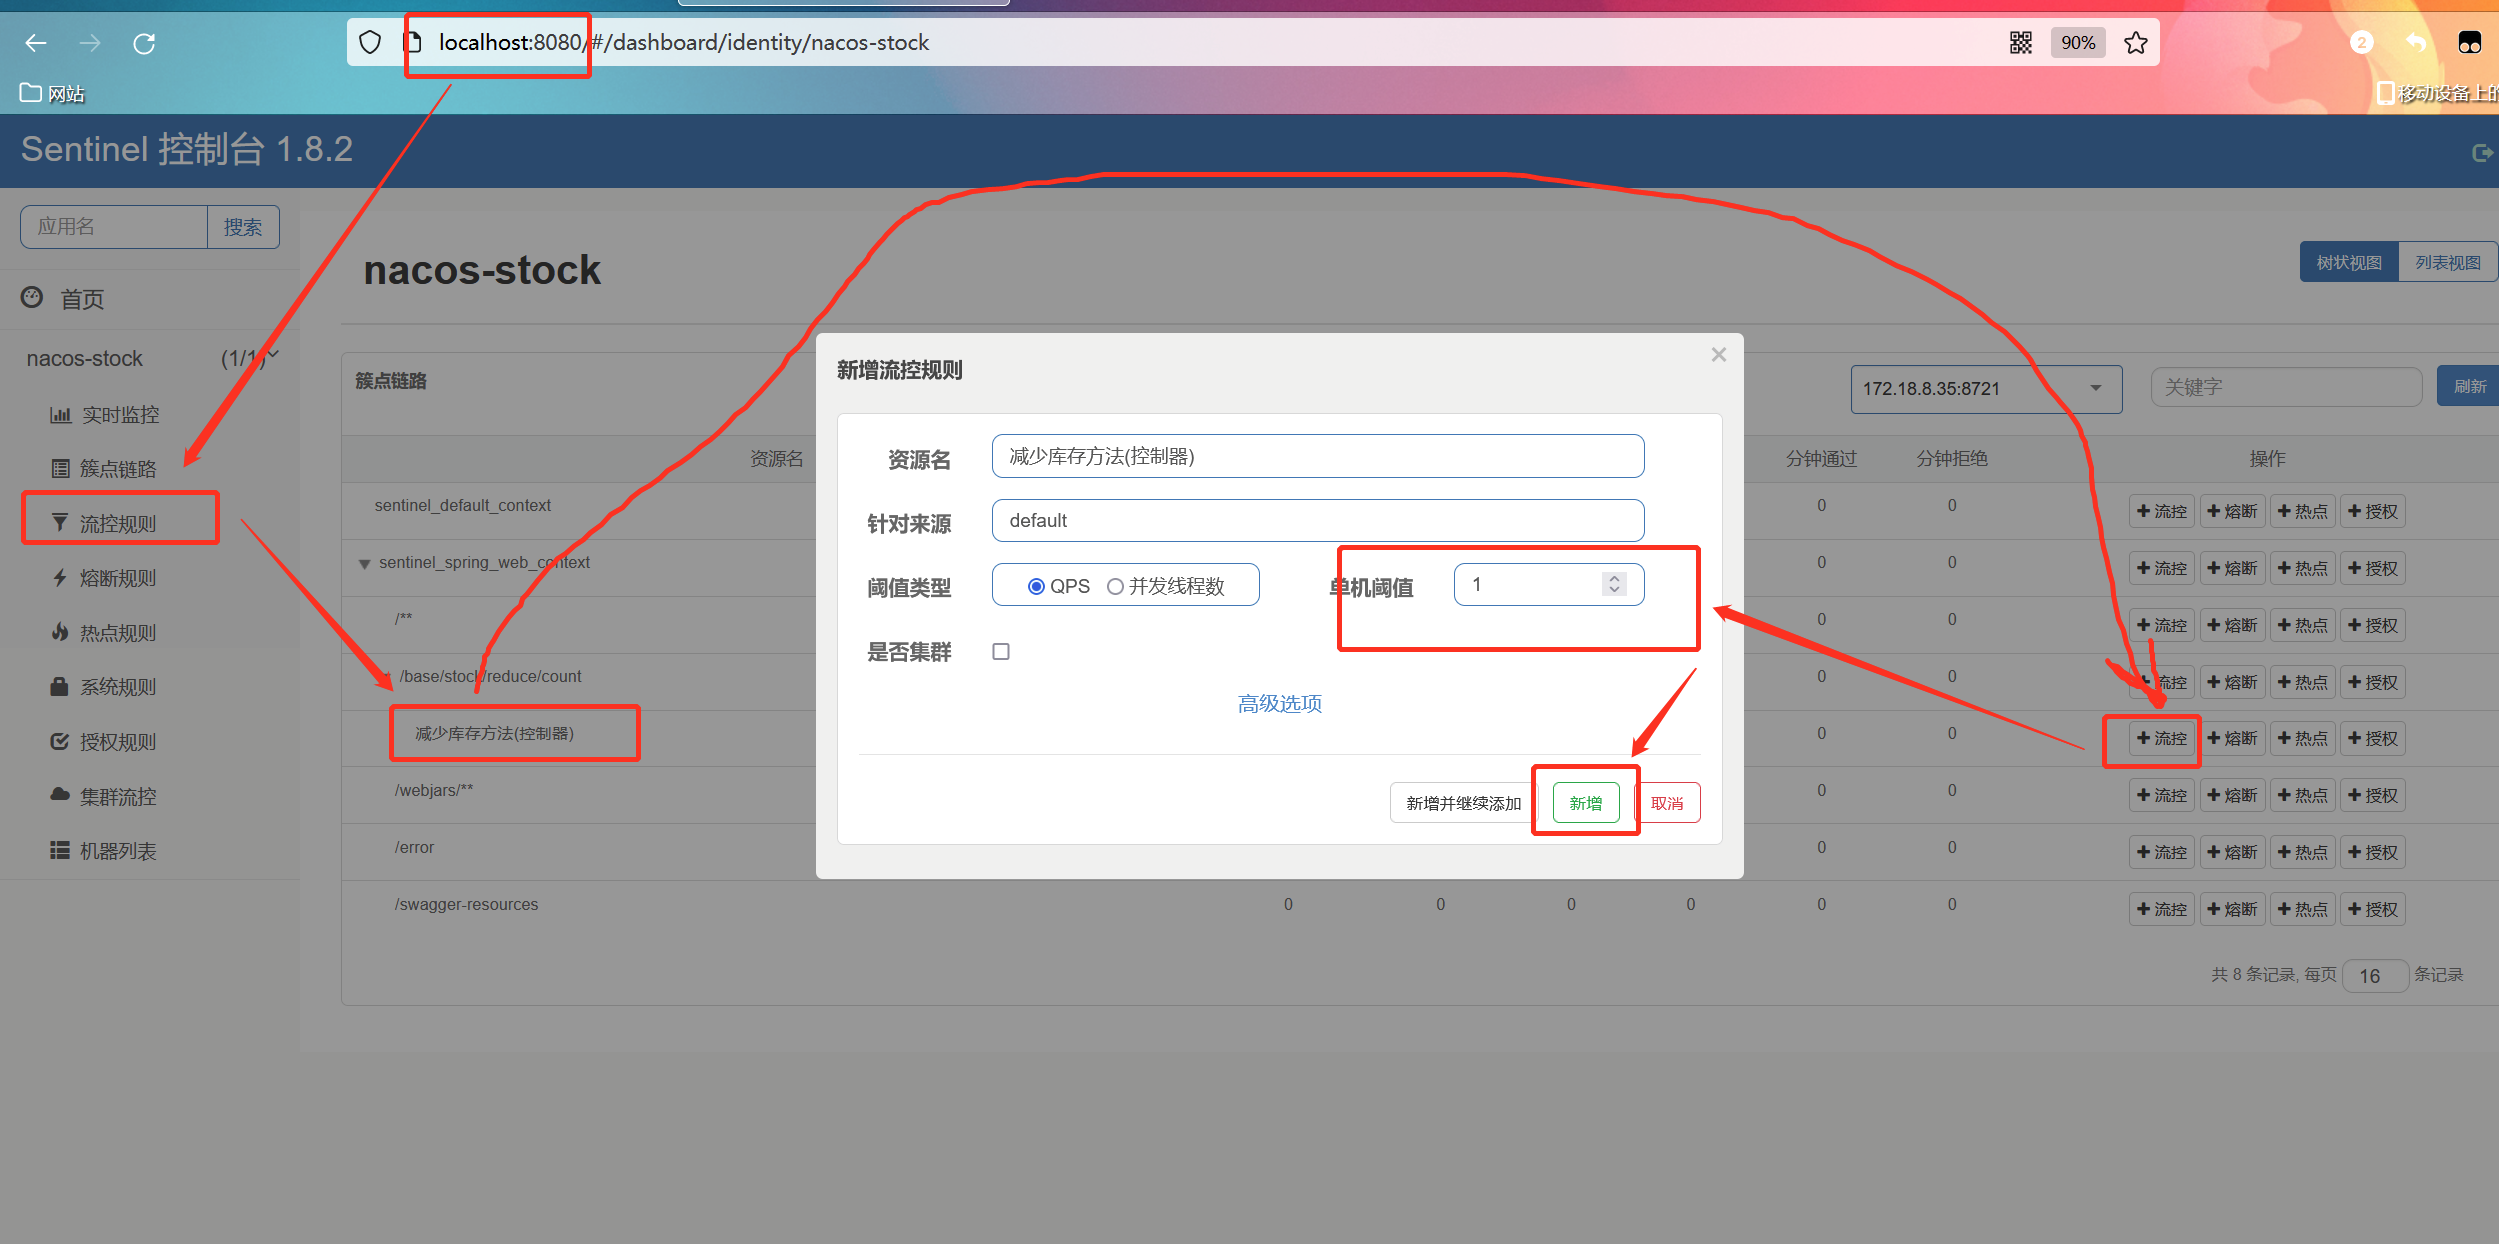This screenshot has width=2499, height=1244.
Task: Select the QPS threshold type radio
Action: [x=1036, y=586]
